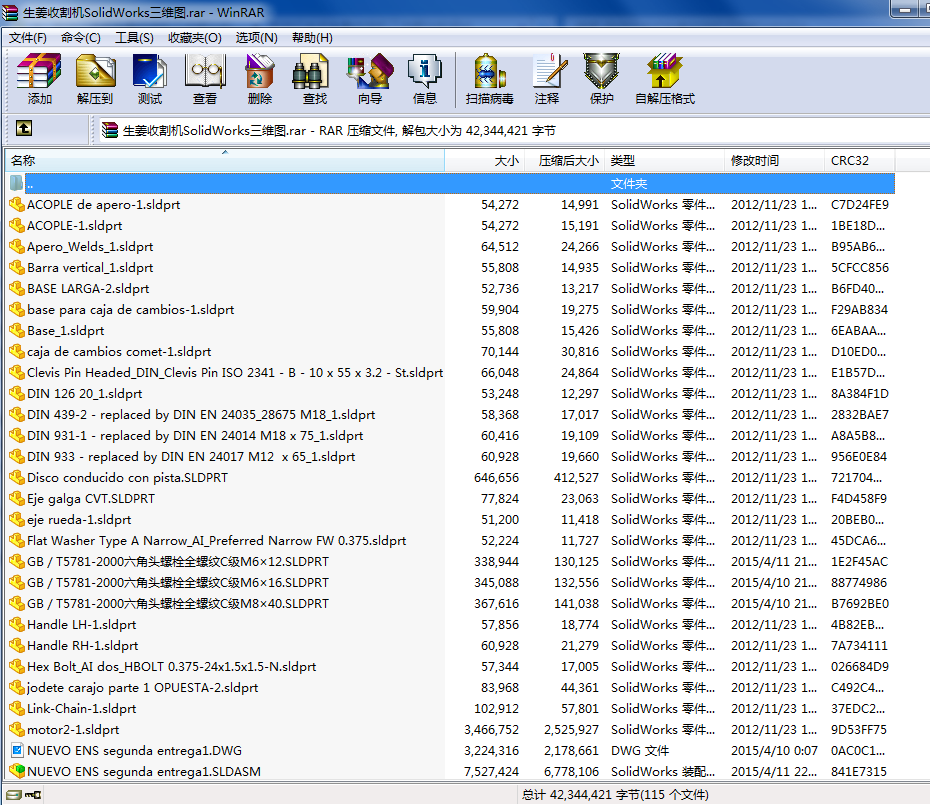Click icon of ACOPLE de apero-1.sldprt
This screenshot has width=930, height=805.
tap(17, 205)
